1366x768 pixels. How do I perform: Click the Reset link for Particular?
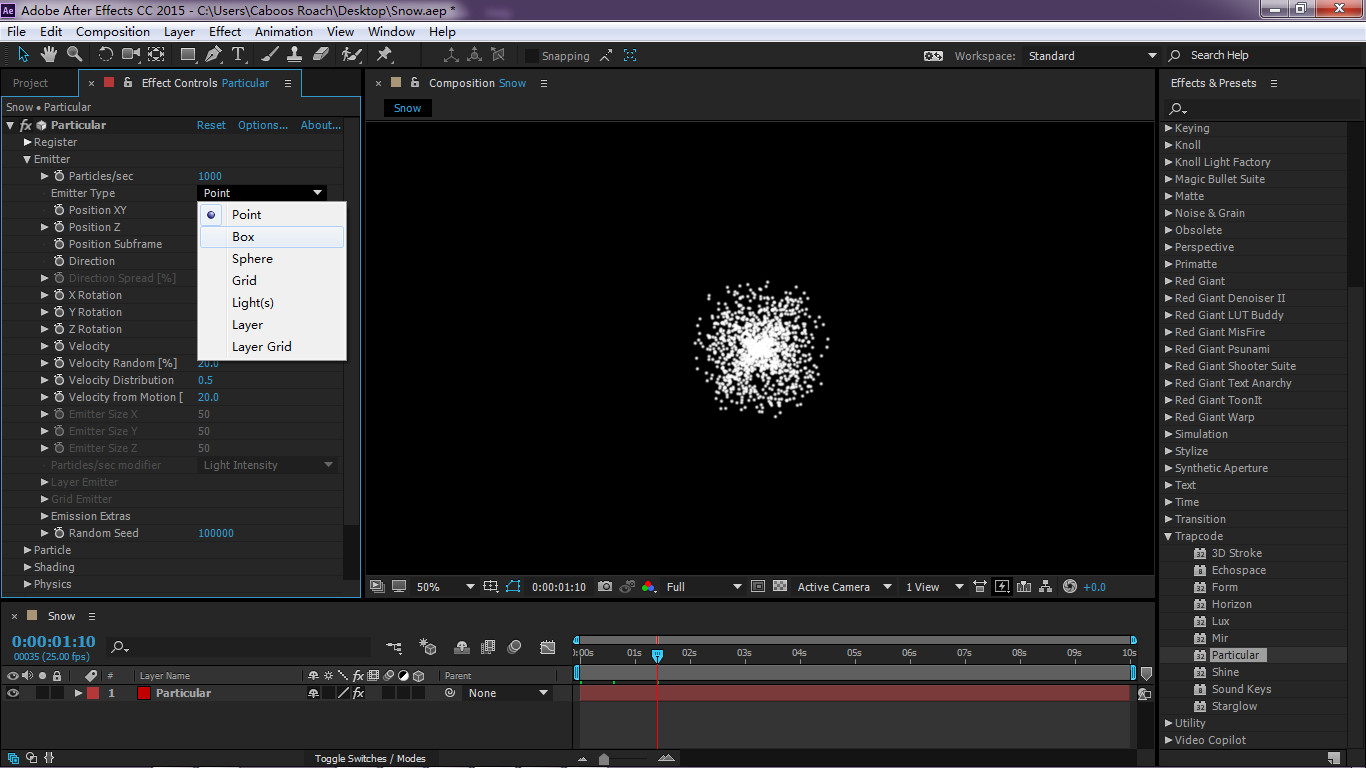(x=211, y=125)
